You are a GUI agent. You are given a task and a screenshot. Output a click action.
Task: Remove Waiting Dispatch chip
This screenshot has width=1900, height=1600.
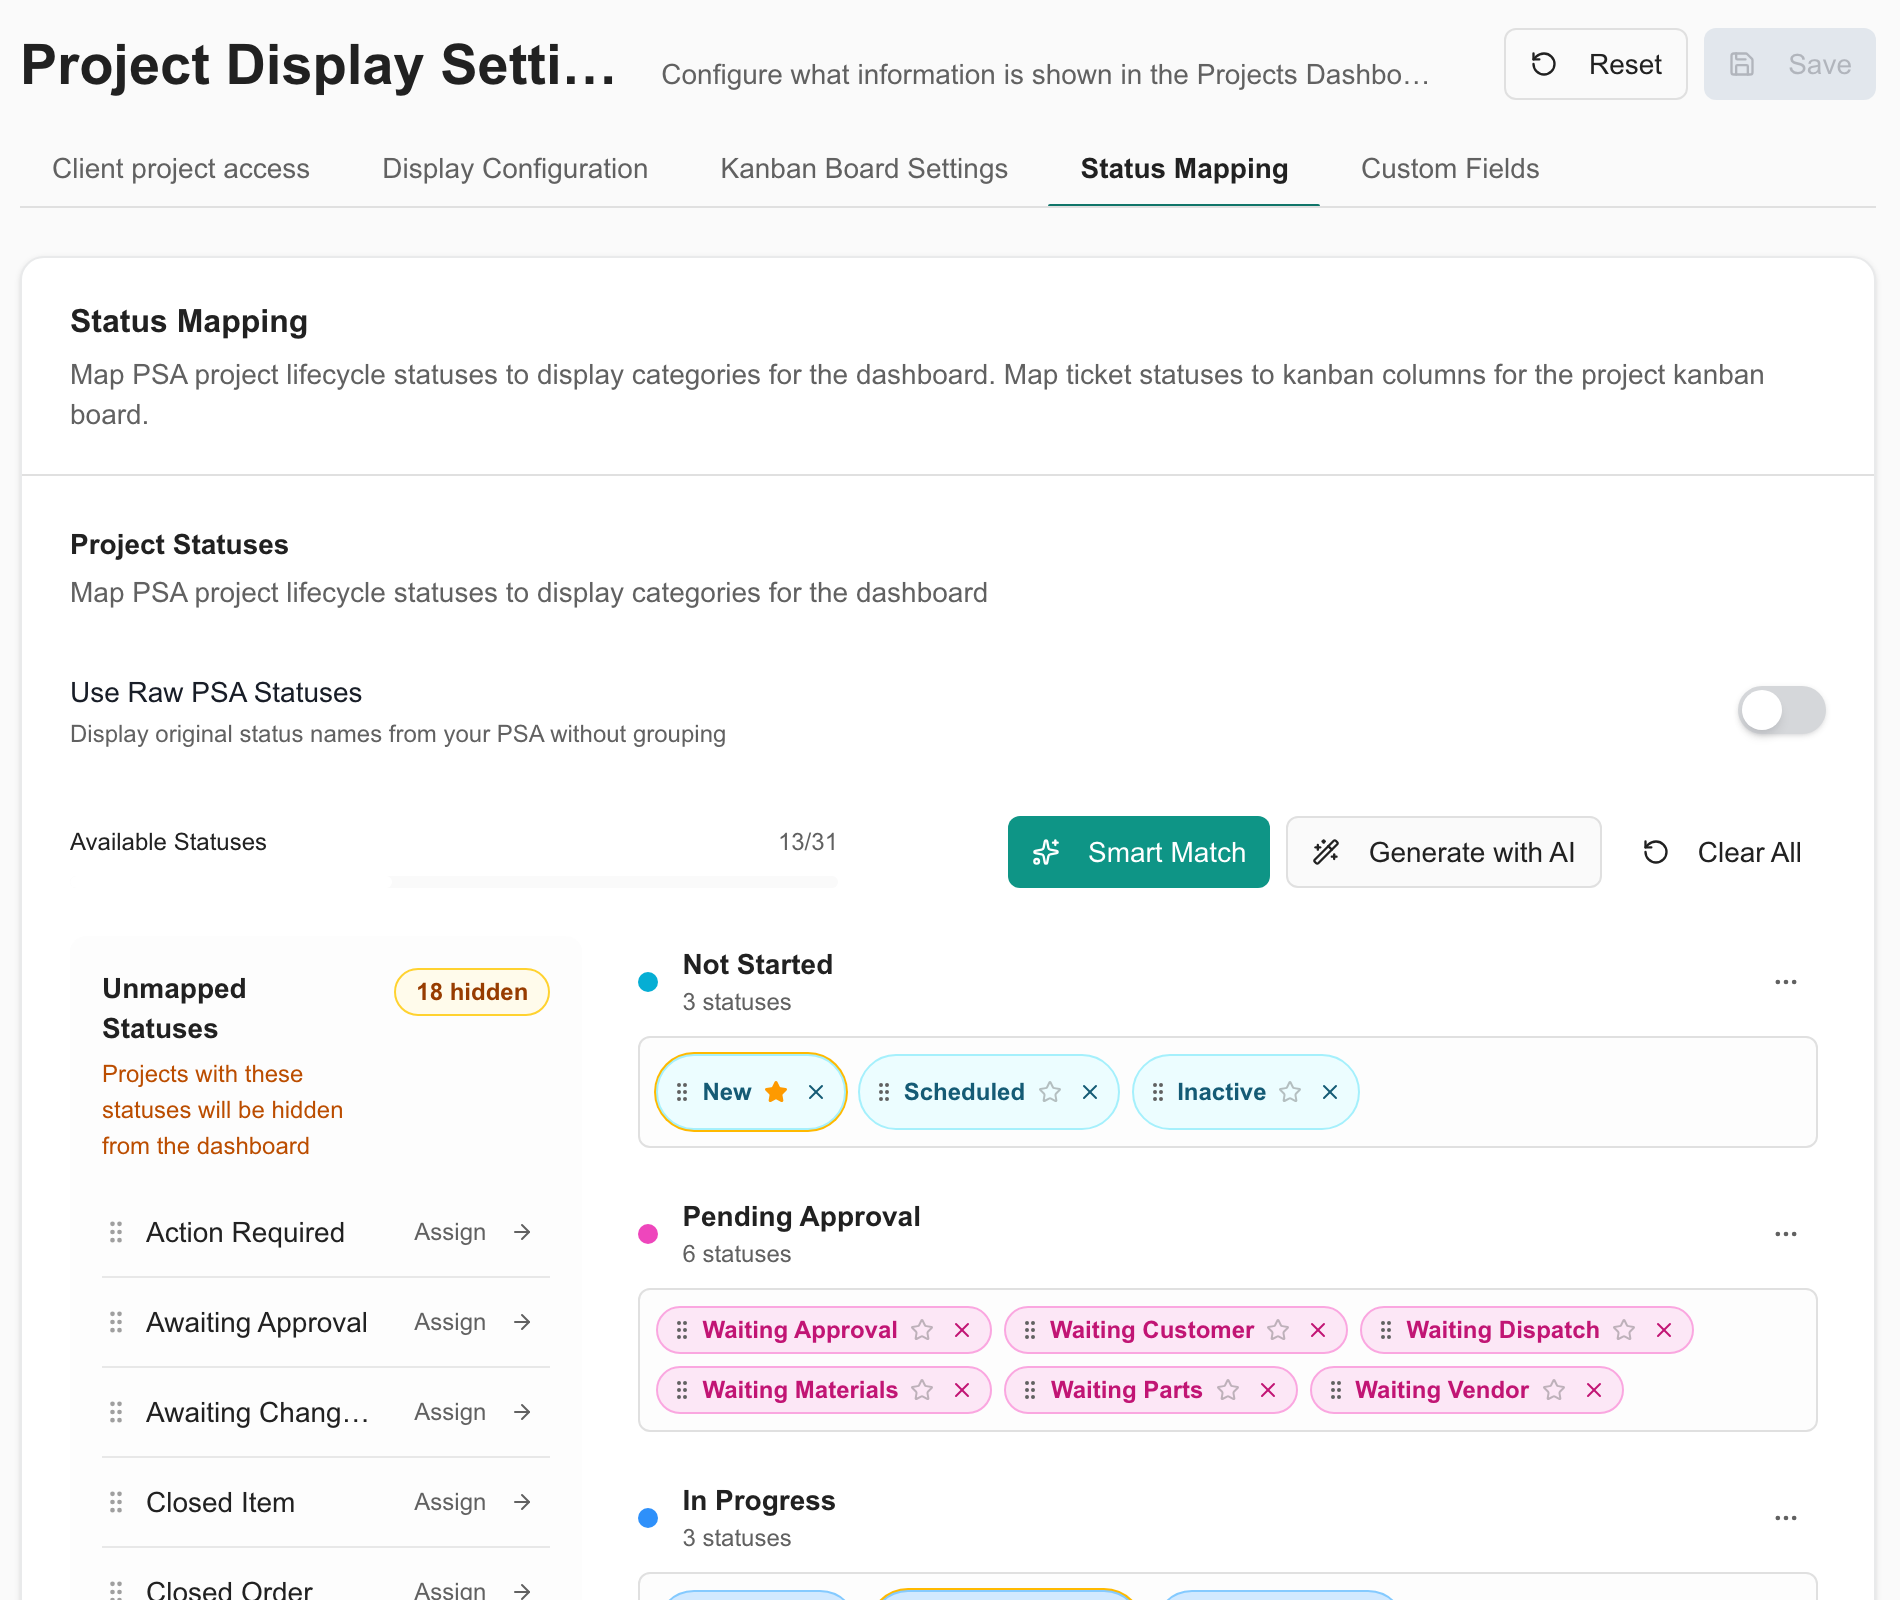[x=1664, y=1330]
